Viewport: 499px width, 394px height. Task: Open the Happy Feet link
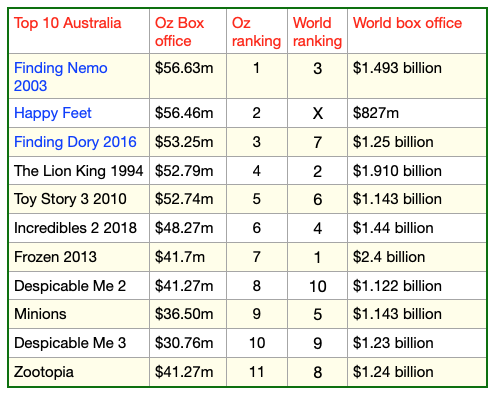pyautogui.click(x=53, y=113)
